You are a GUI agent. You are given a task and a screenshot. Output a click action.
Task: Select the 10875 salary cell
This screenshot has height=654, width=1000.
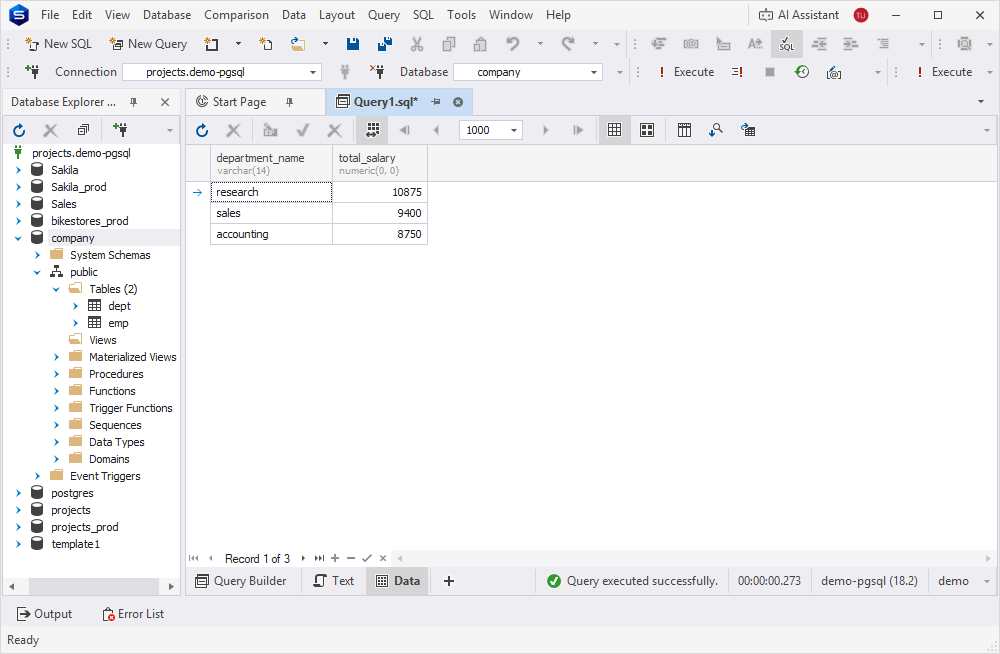pos(380,192)
